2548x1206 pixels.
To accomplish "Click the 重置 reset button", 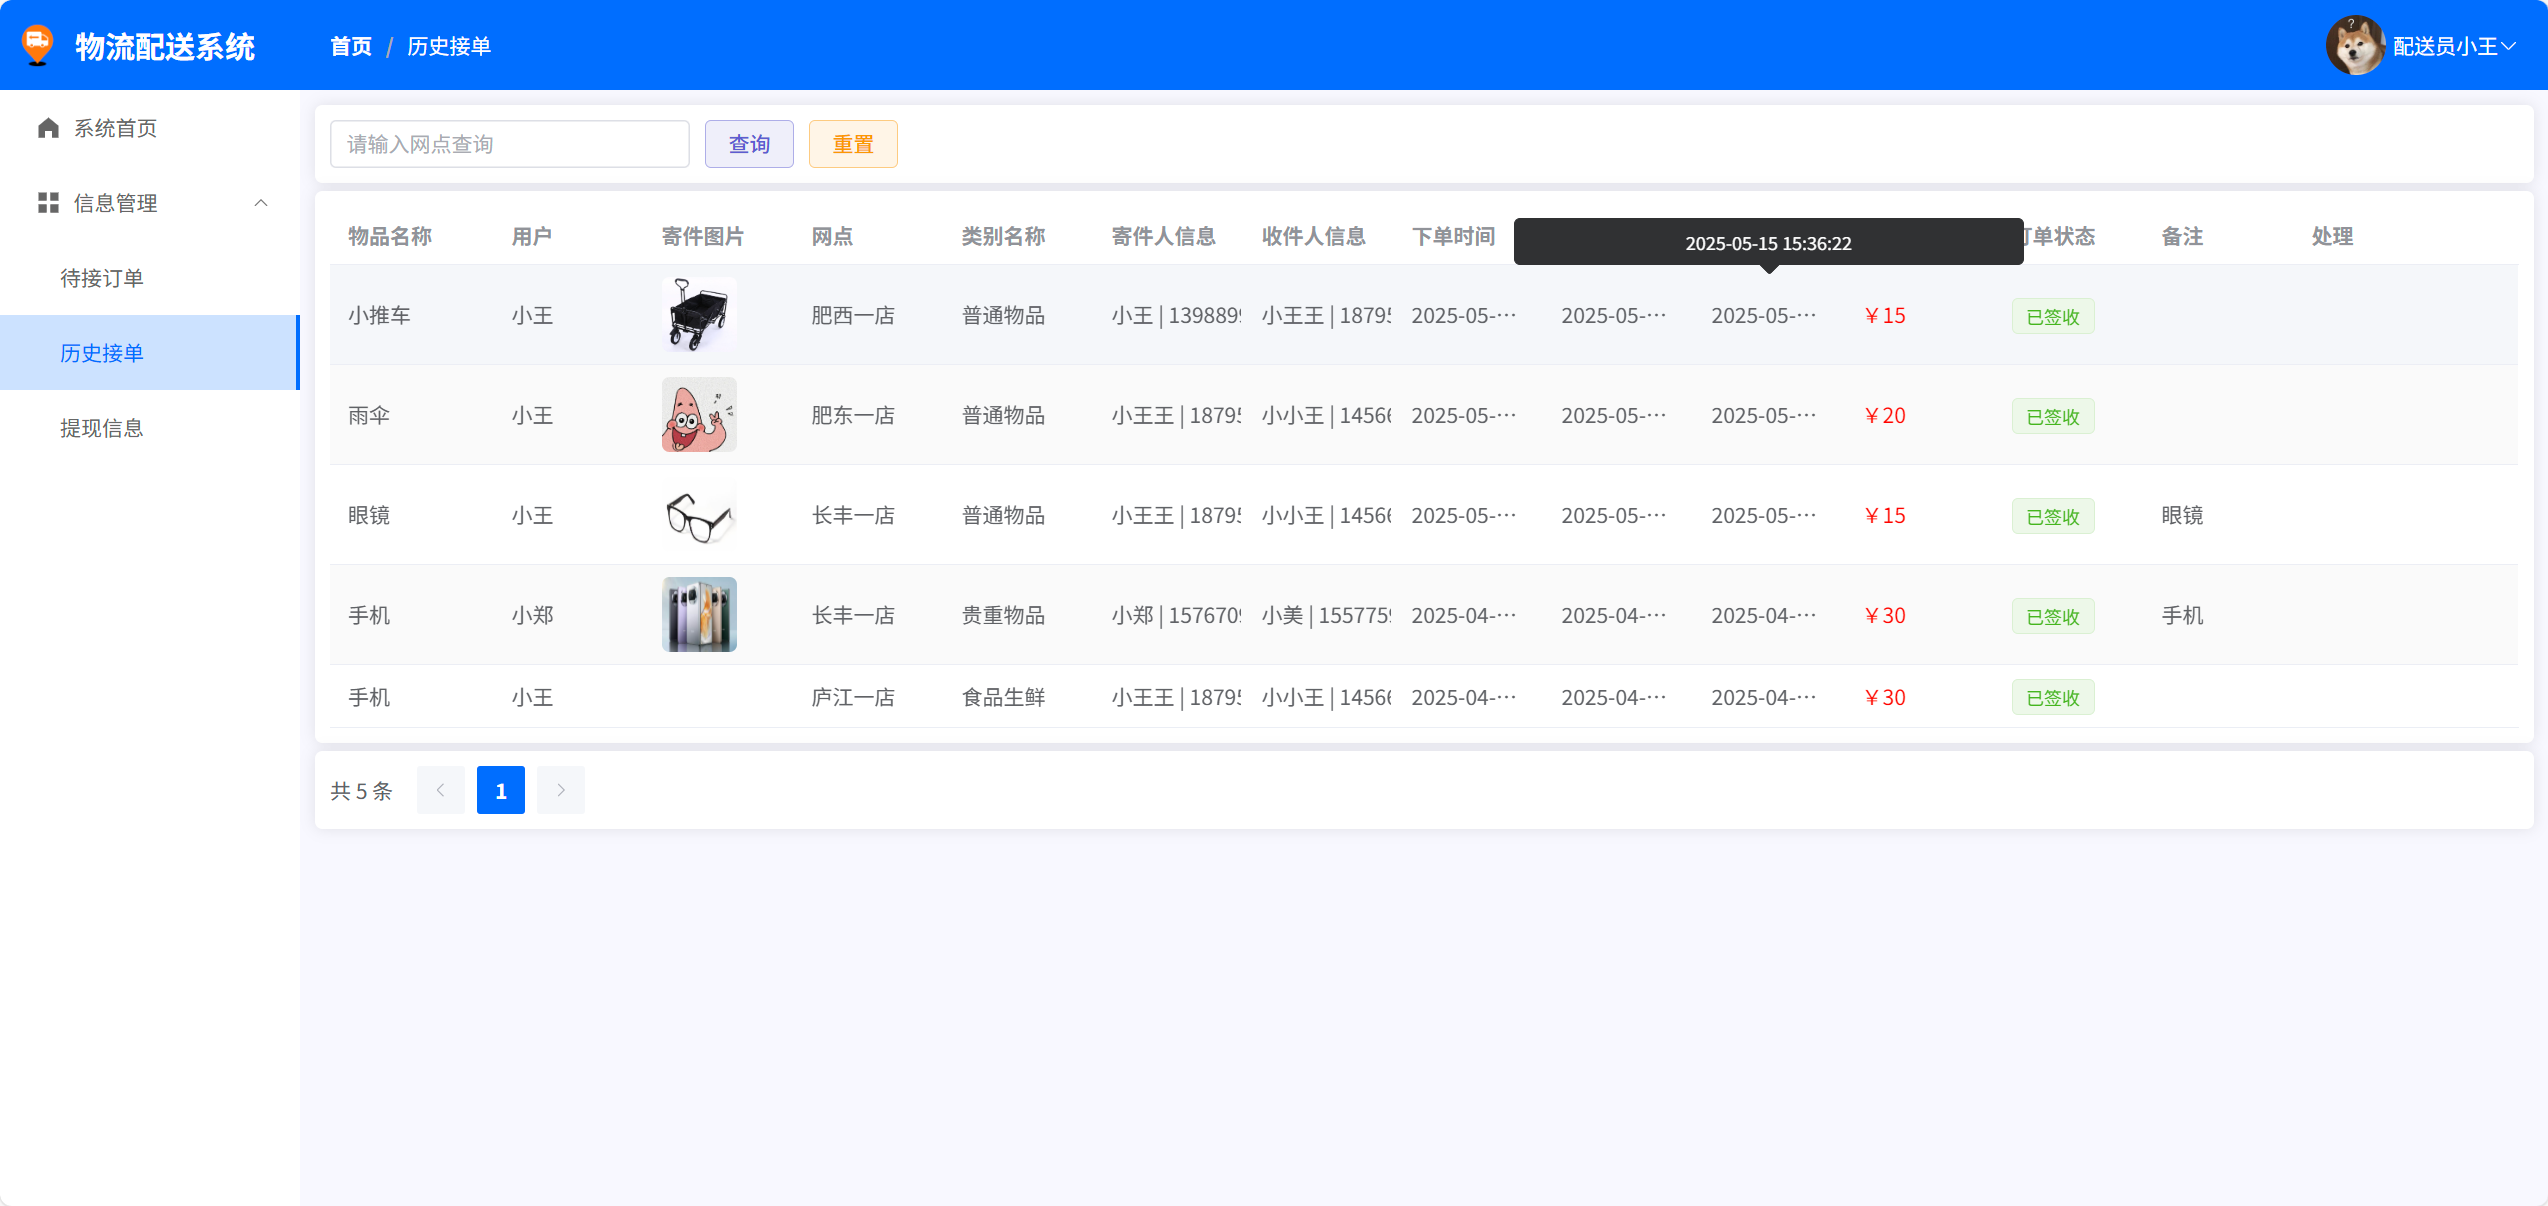I will pyautogui.click(x=853, y=144).
